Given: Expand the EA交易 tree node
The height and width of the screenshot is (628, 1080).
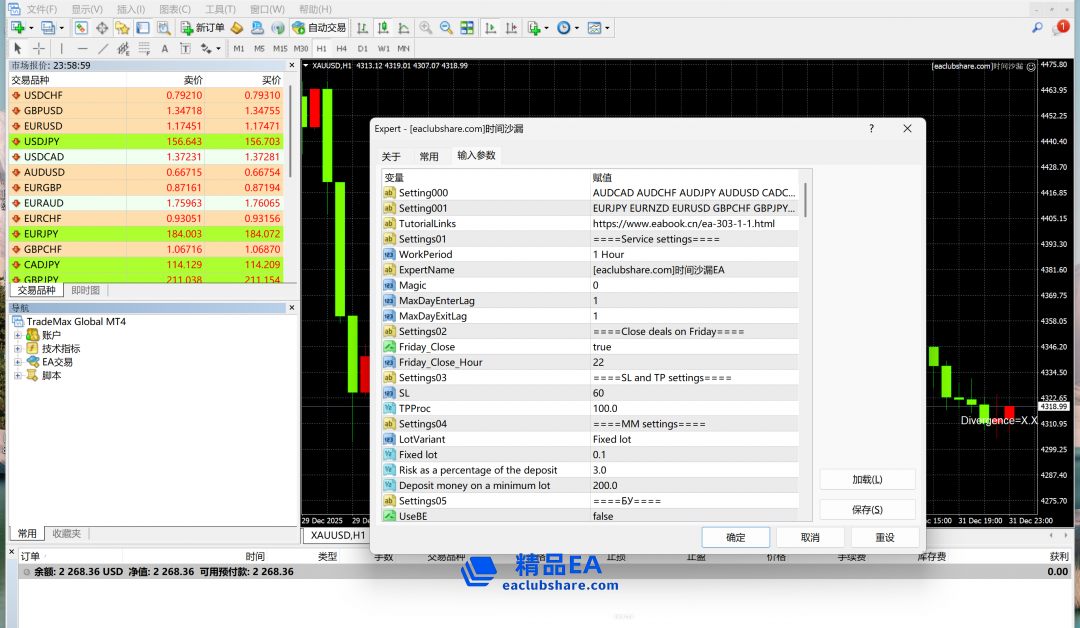Looking at the screenshot, I should [x=17, y=362].
